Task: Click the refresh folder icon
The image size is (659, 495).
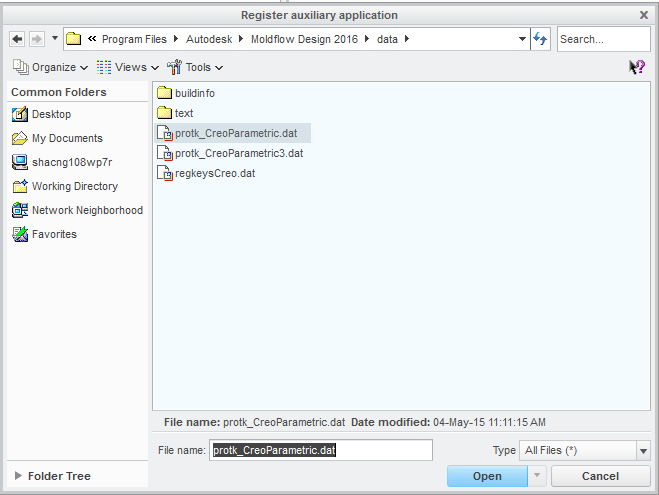Action: click(x=540, y=39)
